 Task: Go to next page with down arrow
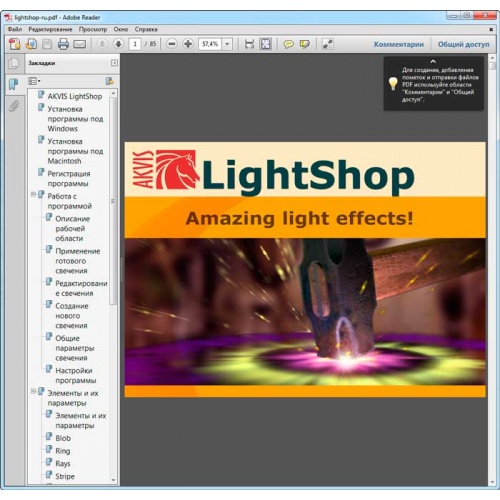(x=118, y=44)
